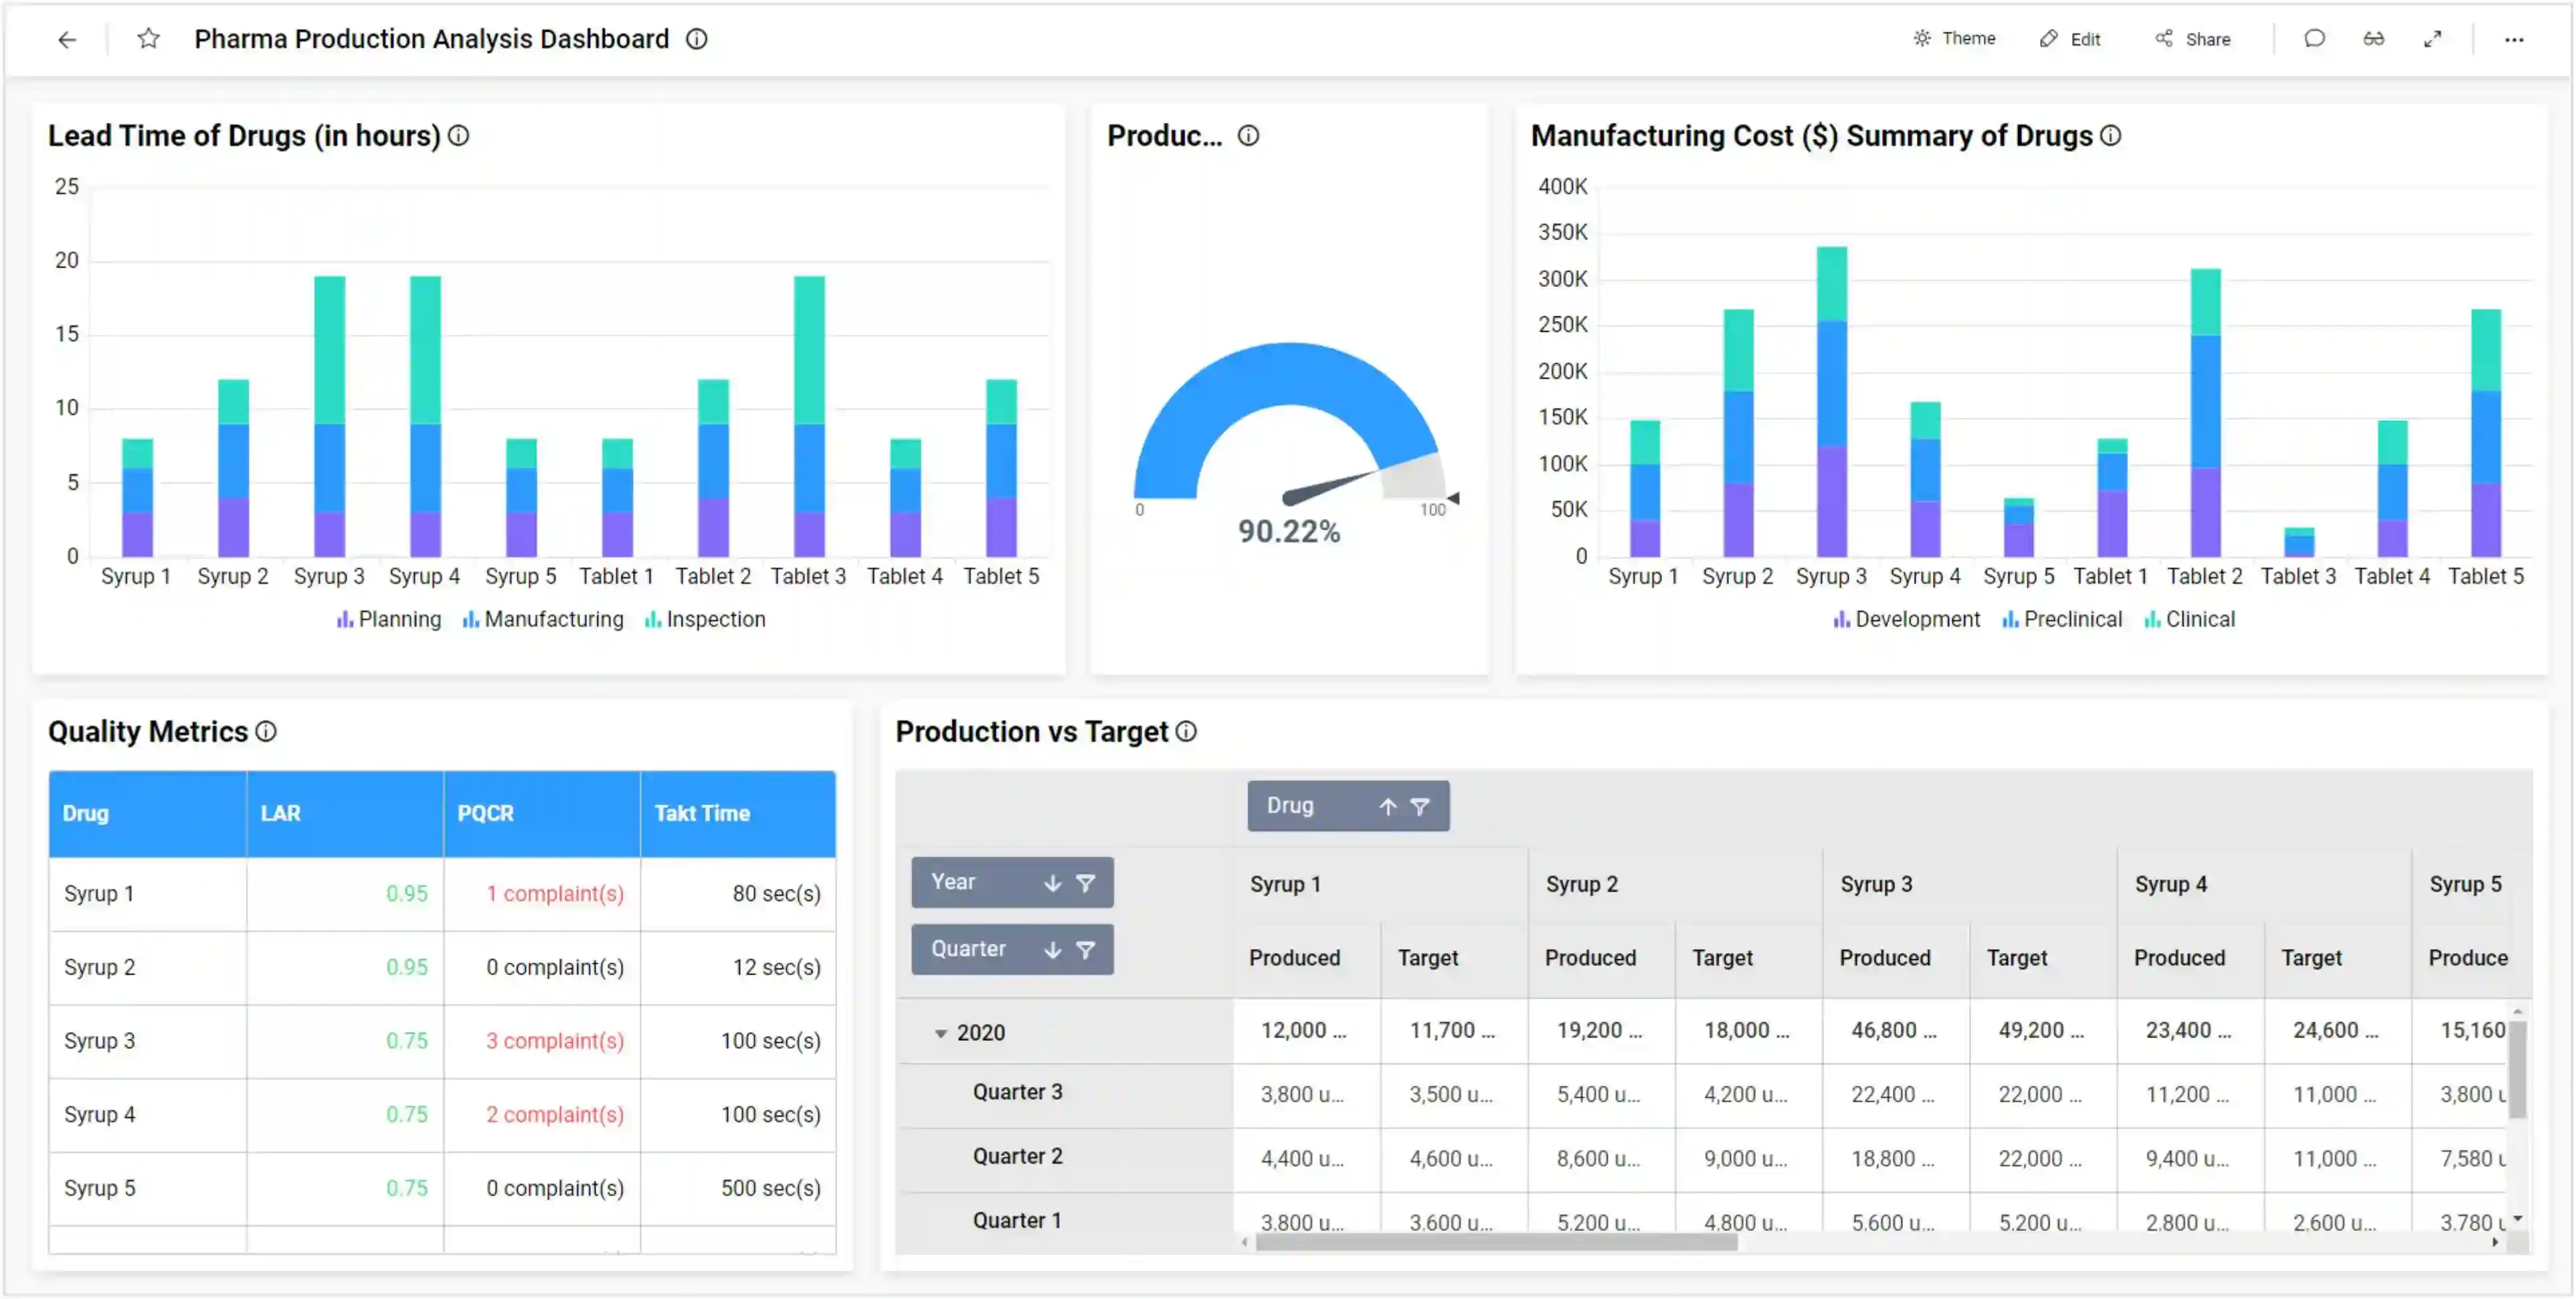Open the comments icon in header
This screenshot has width=2576, height=1299.
coord(2314,39)
